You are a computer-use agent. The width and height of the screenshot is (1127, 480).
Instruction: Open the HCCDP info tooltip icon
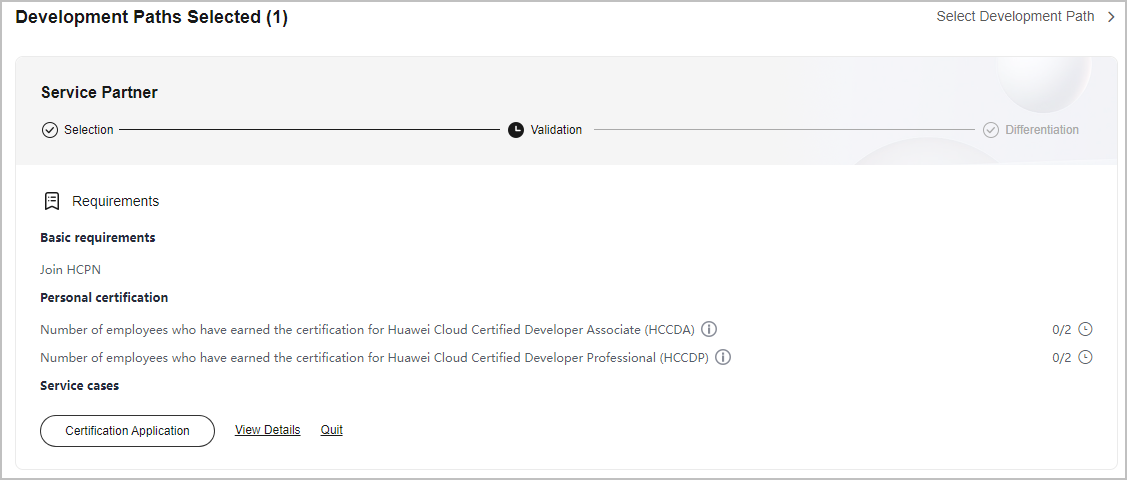click(723, 357)
